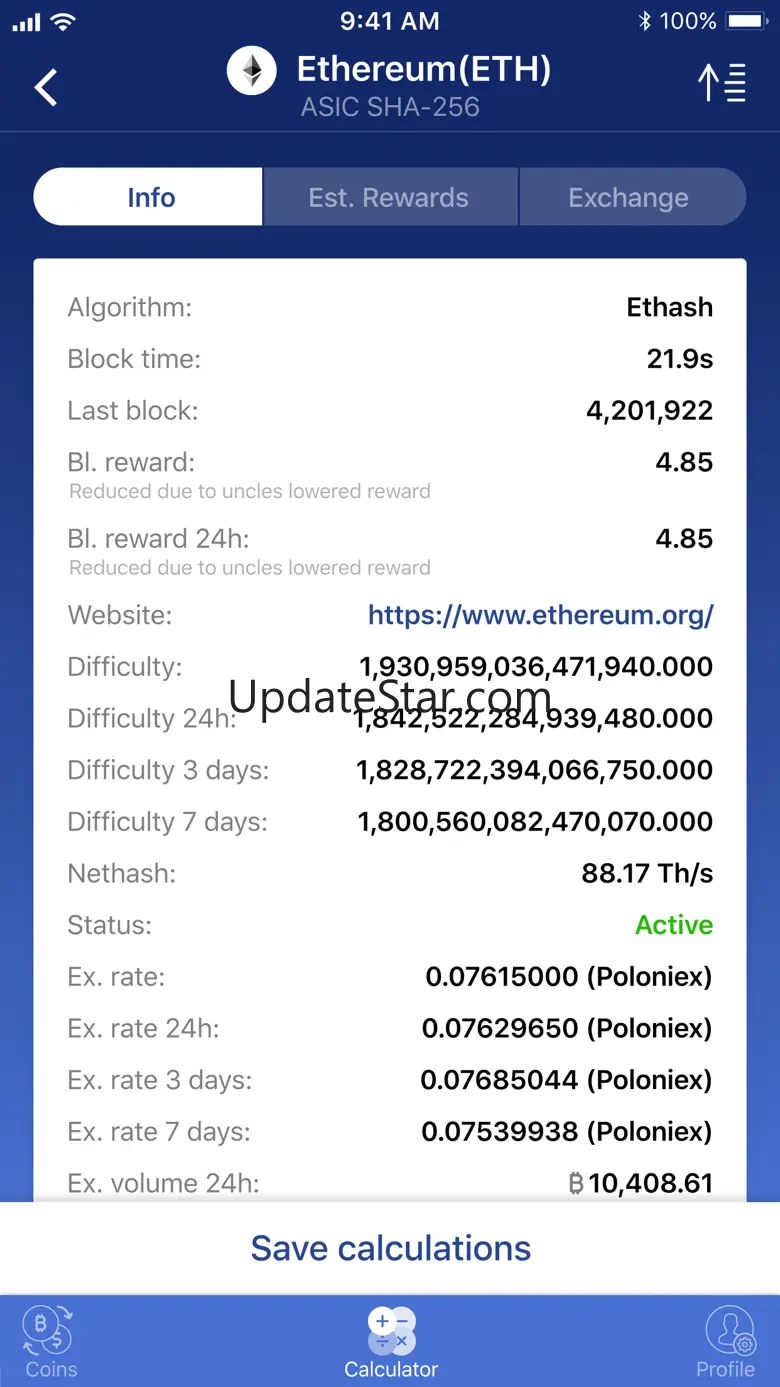Open the ethereum.org website link

click(x=540, y=615)
